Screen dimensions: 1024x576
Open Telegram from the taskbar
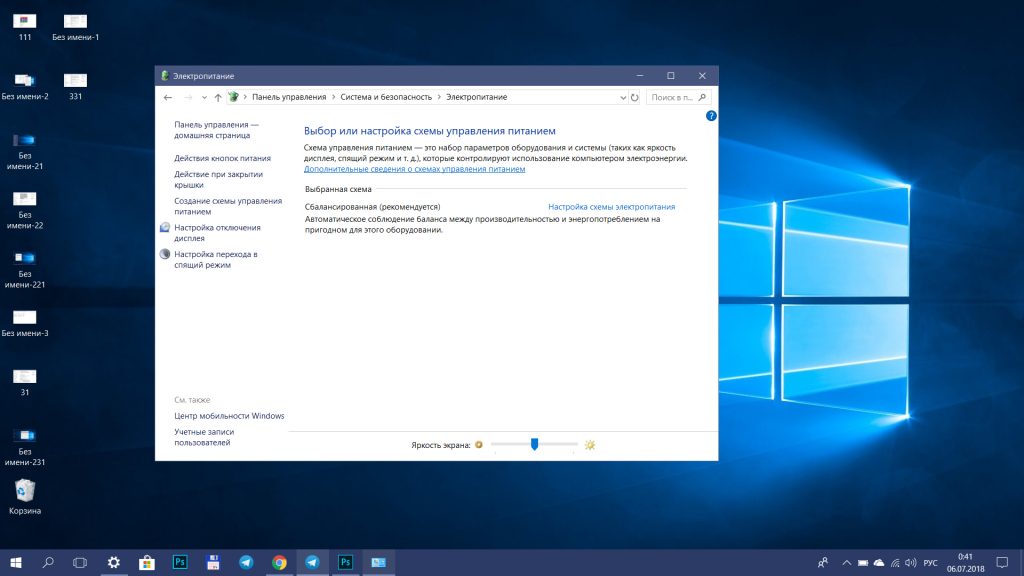point(246,563)
